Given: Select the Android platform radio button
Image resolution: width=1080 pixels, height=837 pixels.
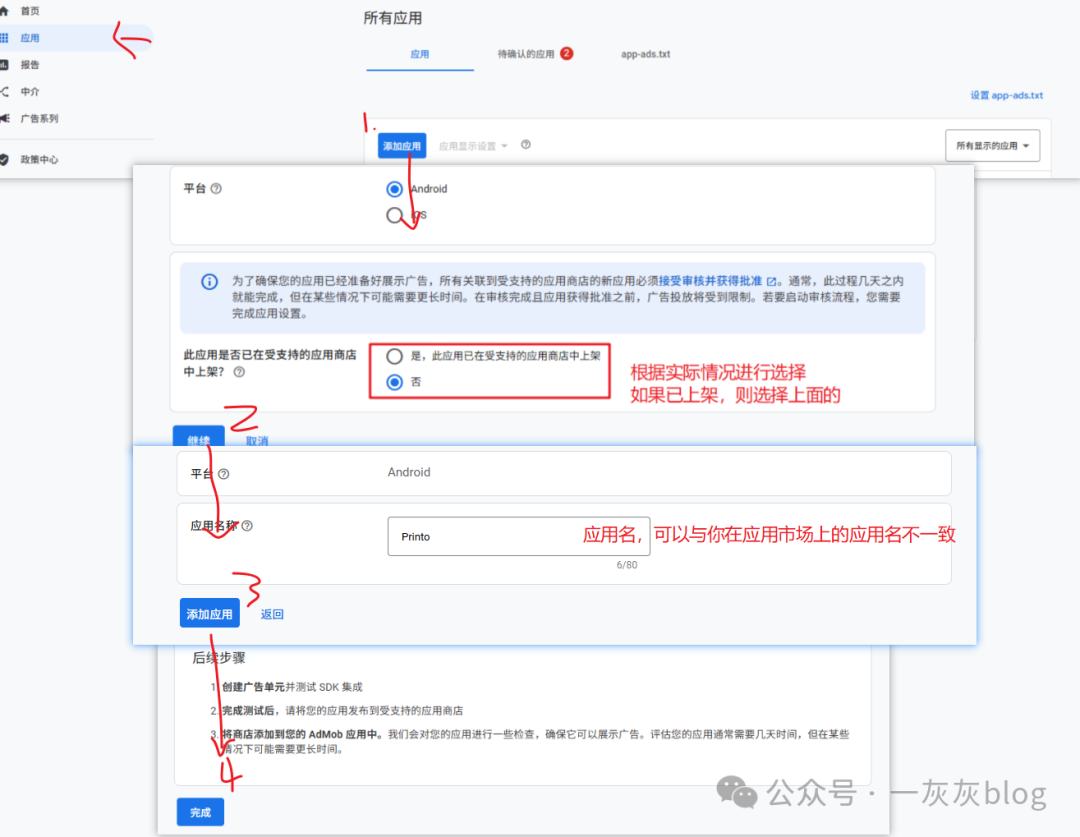Looking at the screenshot, I should point(394,188).
